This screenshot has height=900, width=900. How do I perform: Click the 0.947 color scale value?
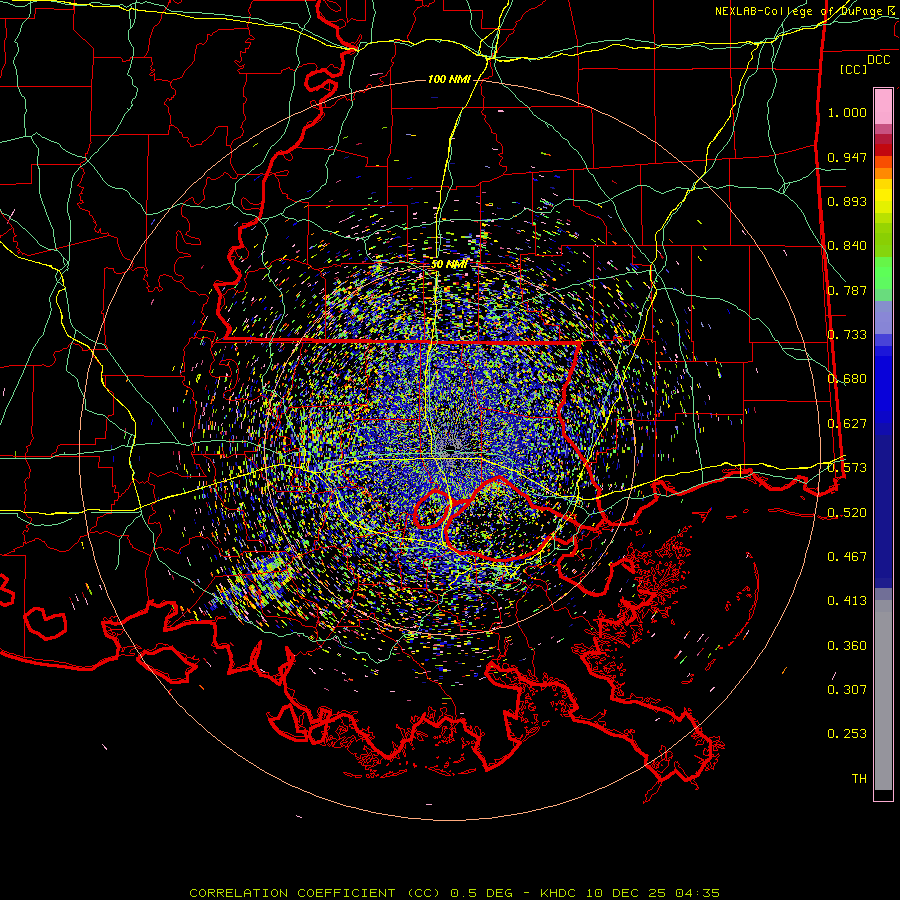[x=847, y=157]
